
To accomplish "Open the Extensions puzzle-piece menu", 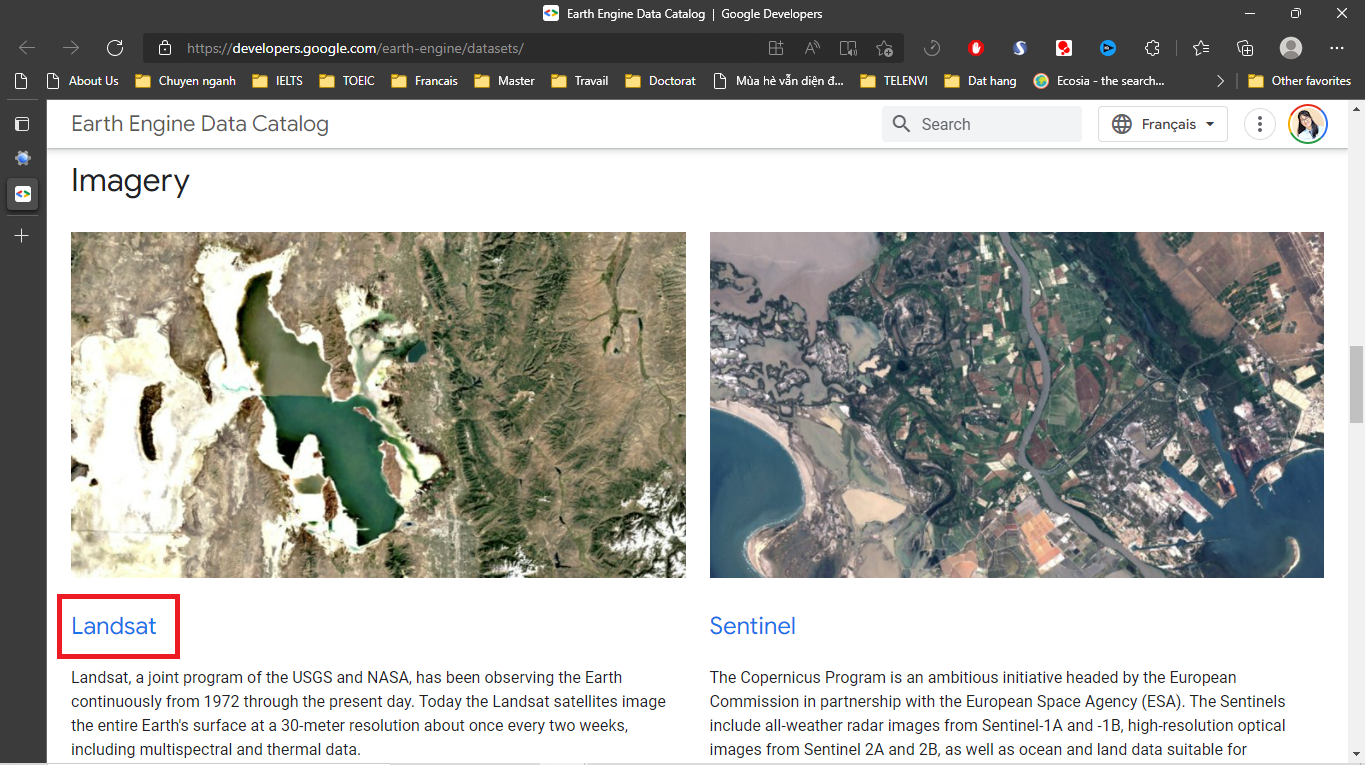I will point(1152,48).
